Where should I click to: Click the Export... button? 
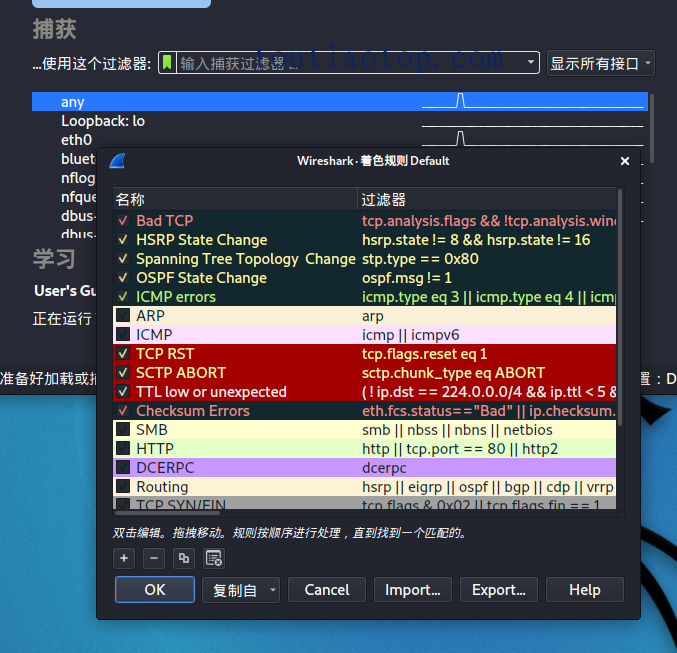(499, 590)
